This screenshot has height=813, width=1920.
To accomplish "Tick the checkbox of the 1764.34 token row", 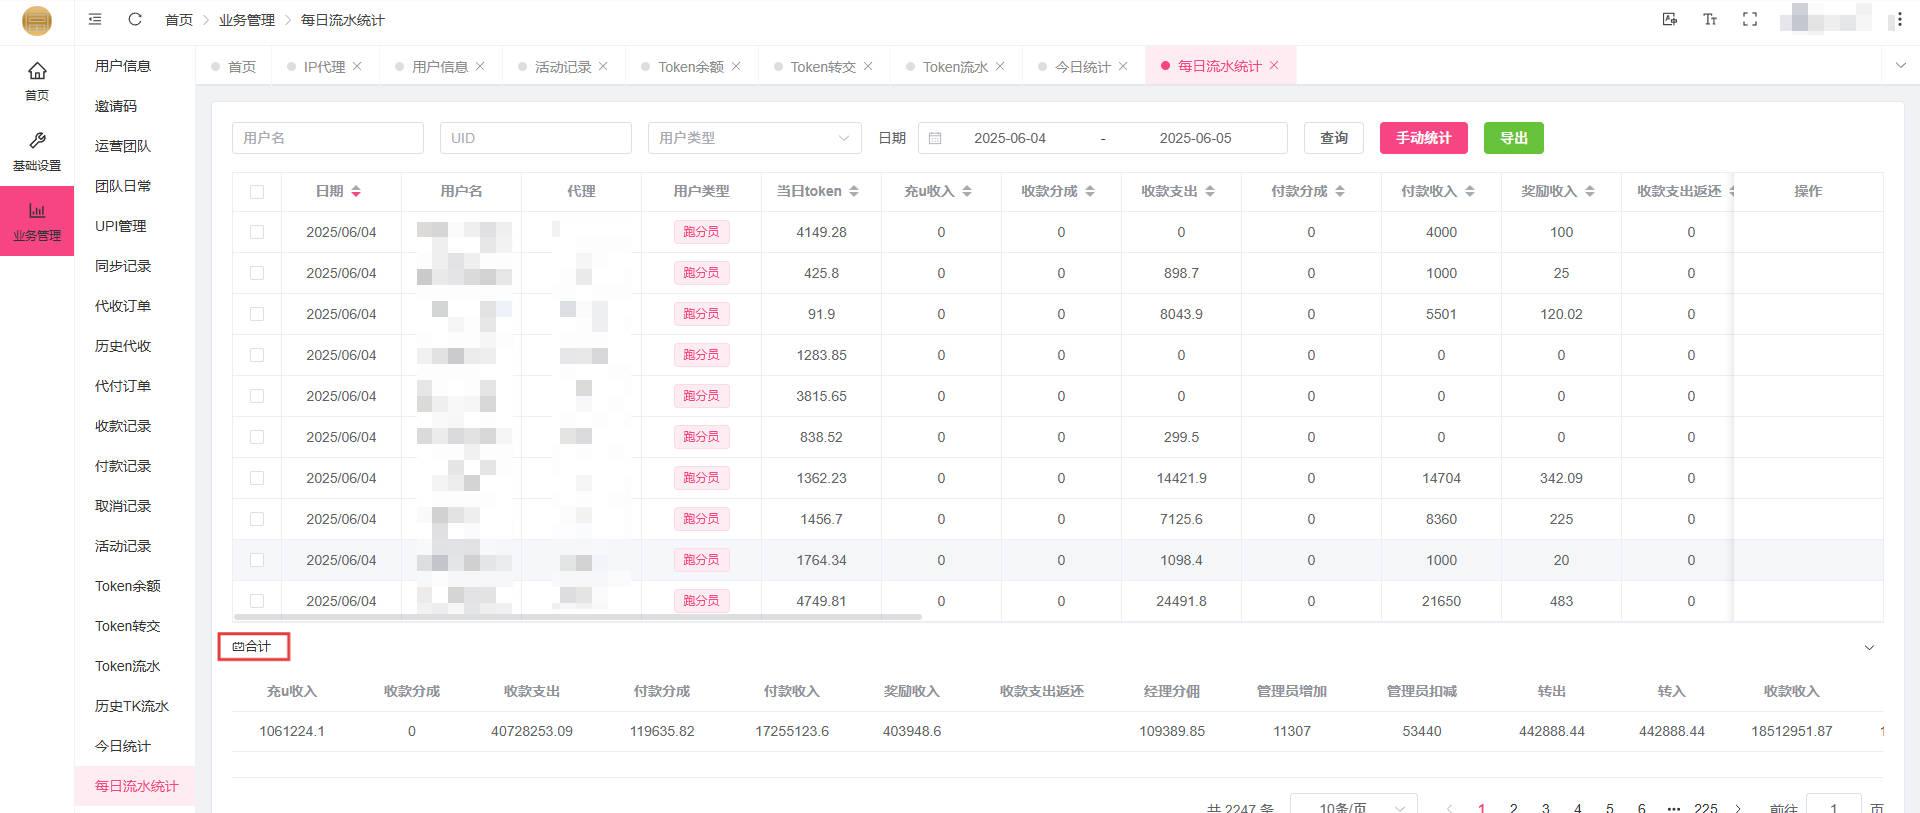I will [x=257, y=560].
